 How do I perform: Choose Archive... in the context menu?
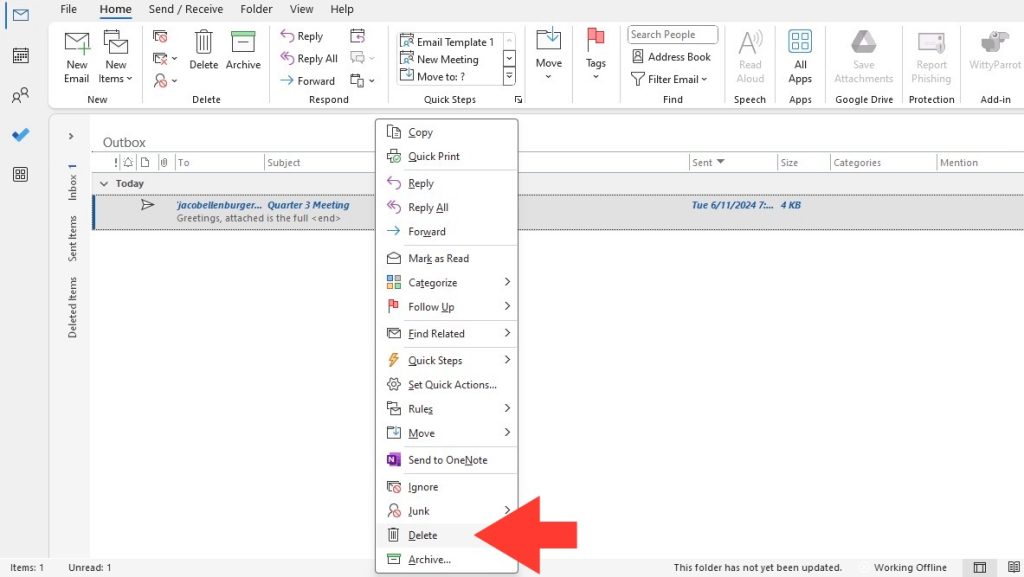pos(447,559)
